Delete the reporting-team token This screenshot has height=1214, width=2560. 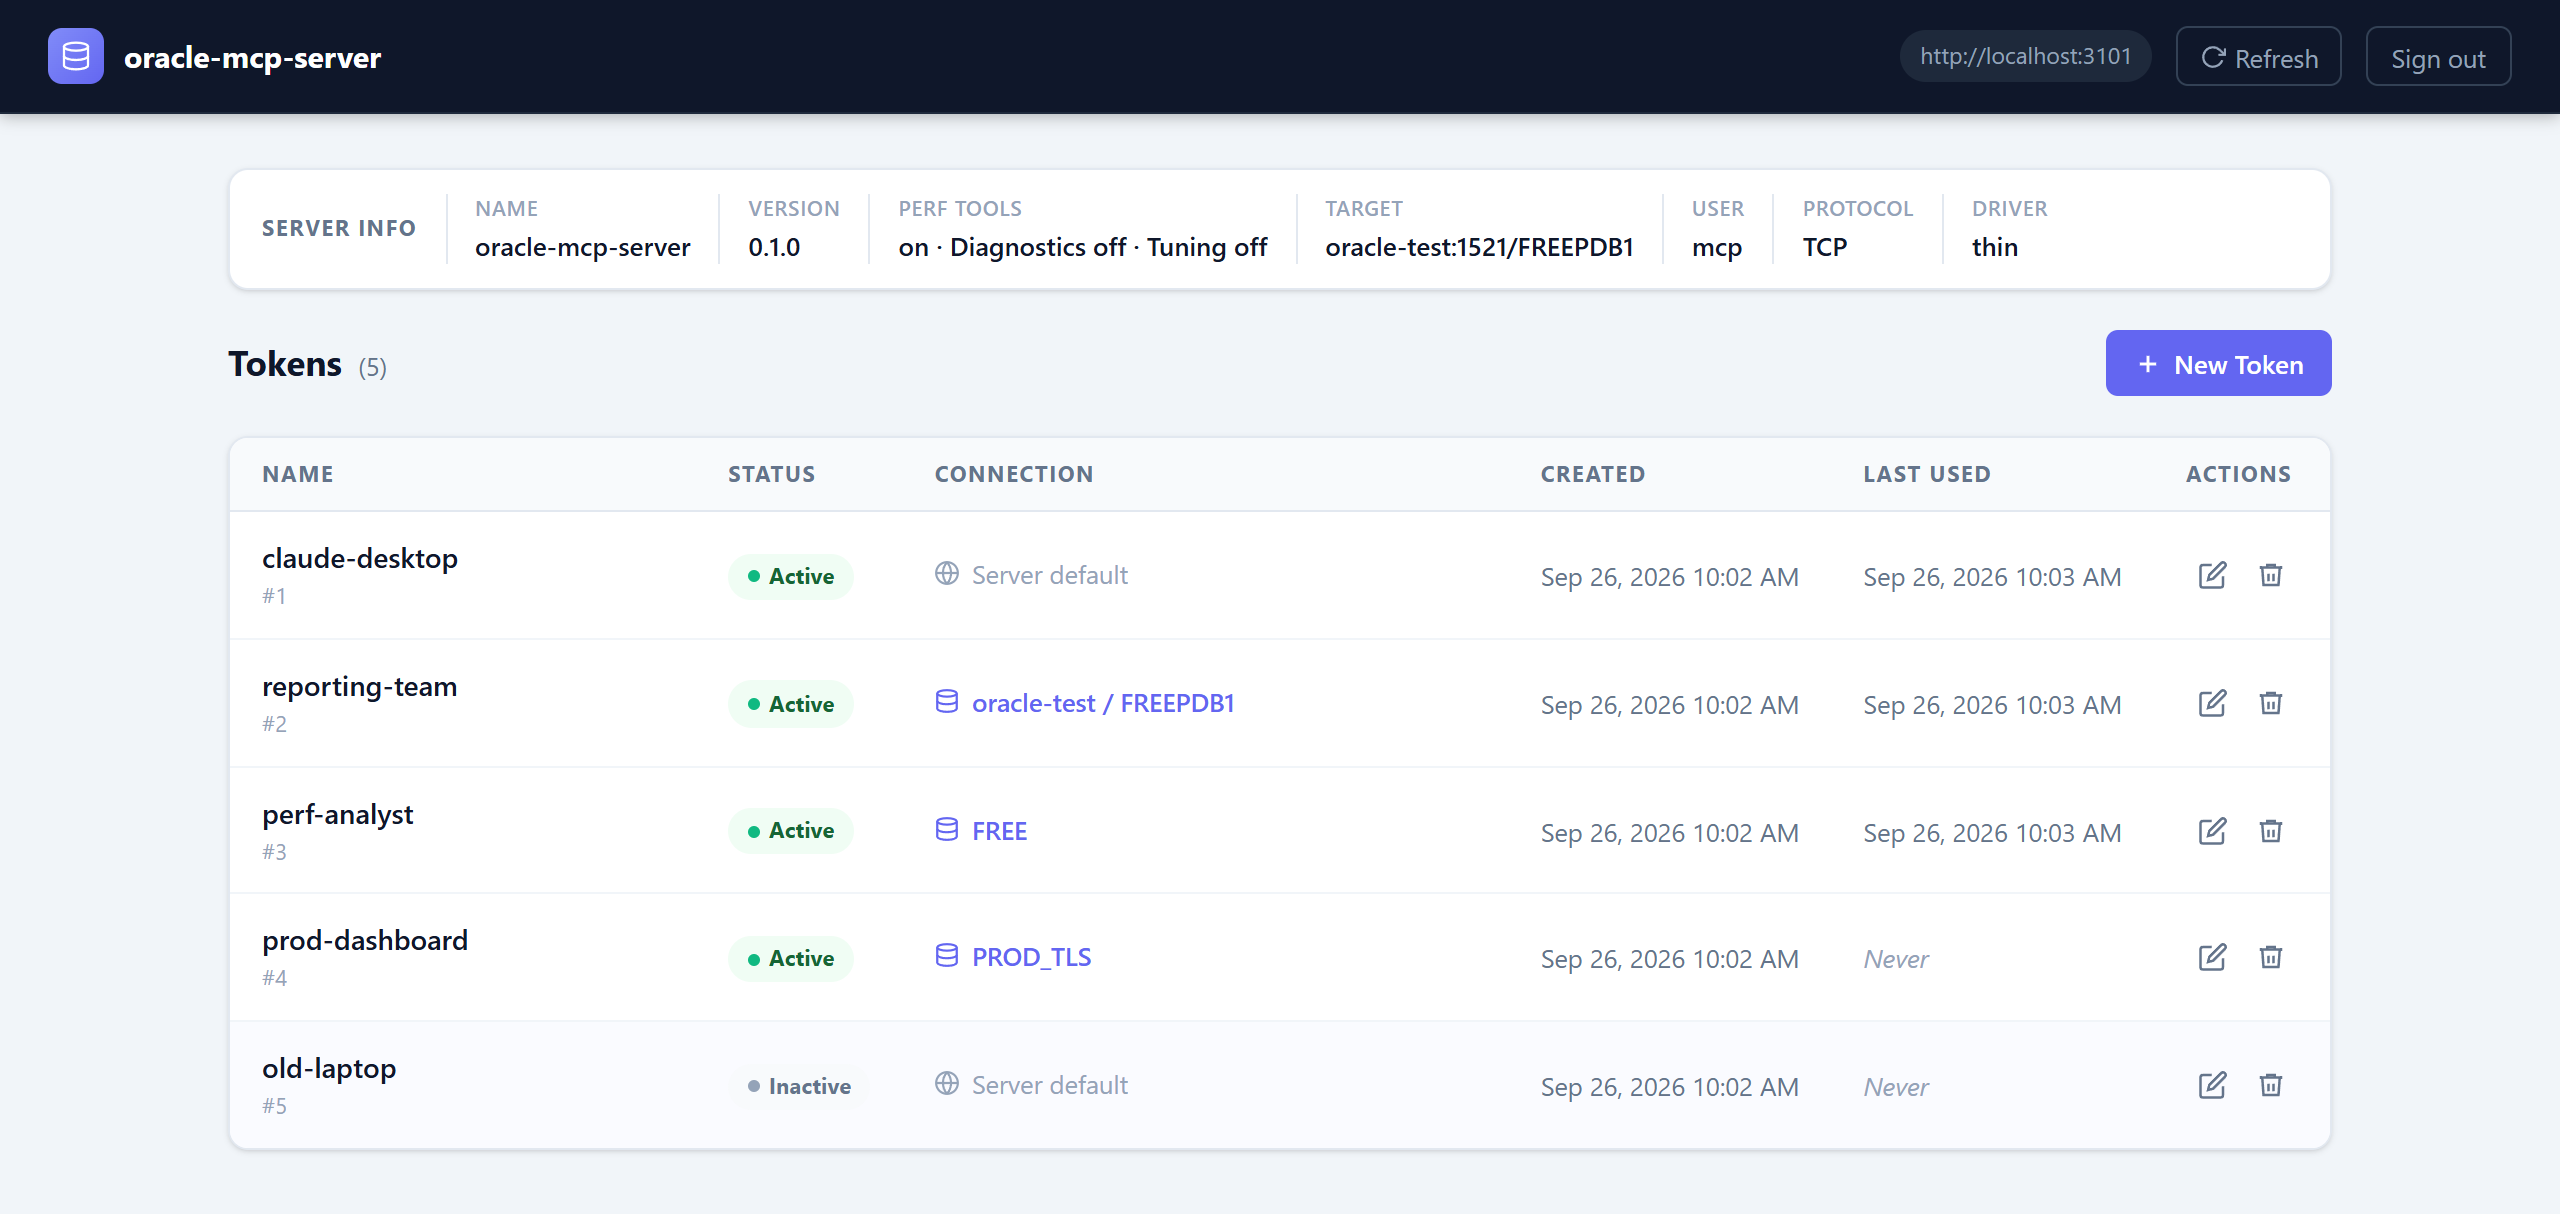click(2271, 703)
